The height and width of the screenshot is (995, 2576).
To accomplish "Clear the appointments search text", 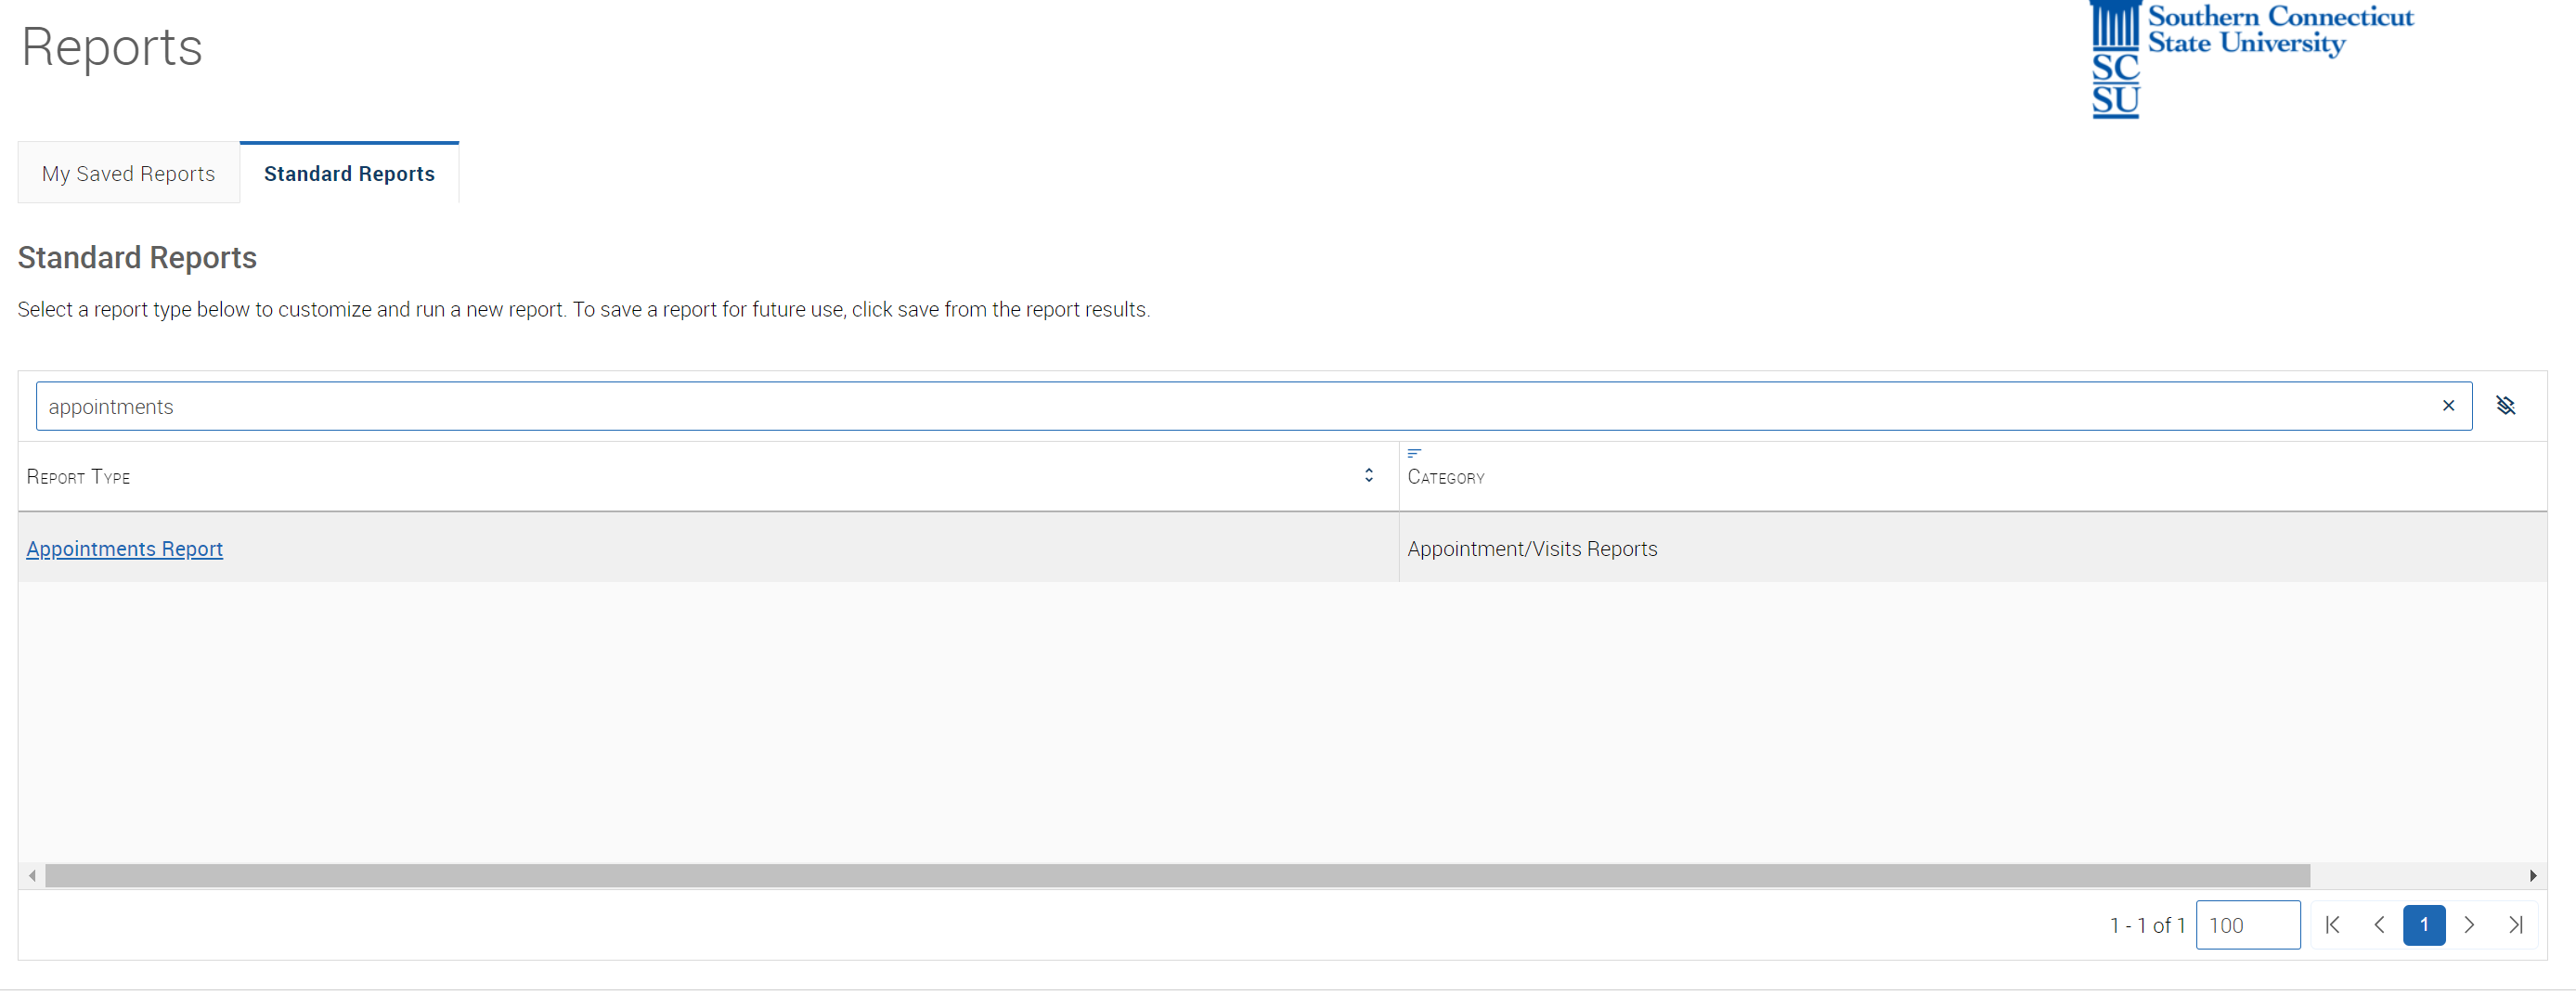I will 2448,406.
